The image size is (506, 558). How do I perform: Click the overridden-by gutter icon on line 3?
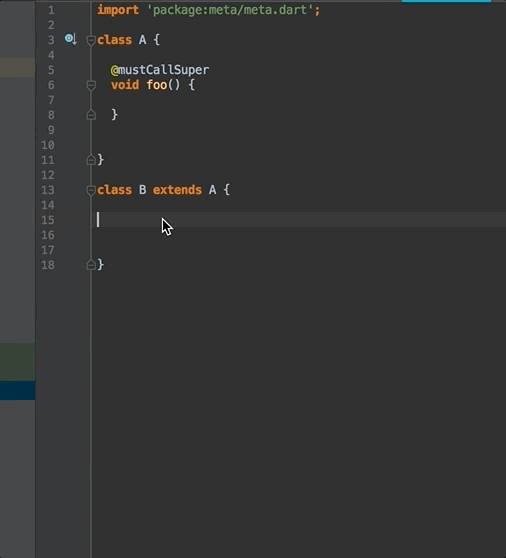70,39
